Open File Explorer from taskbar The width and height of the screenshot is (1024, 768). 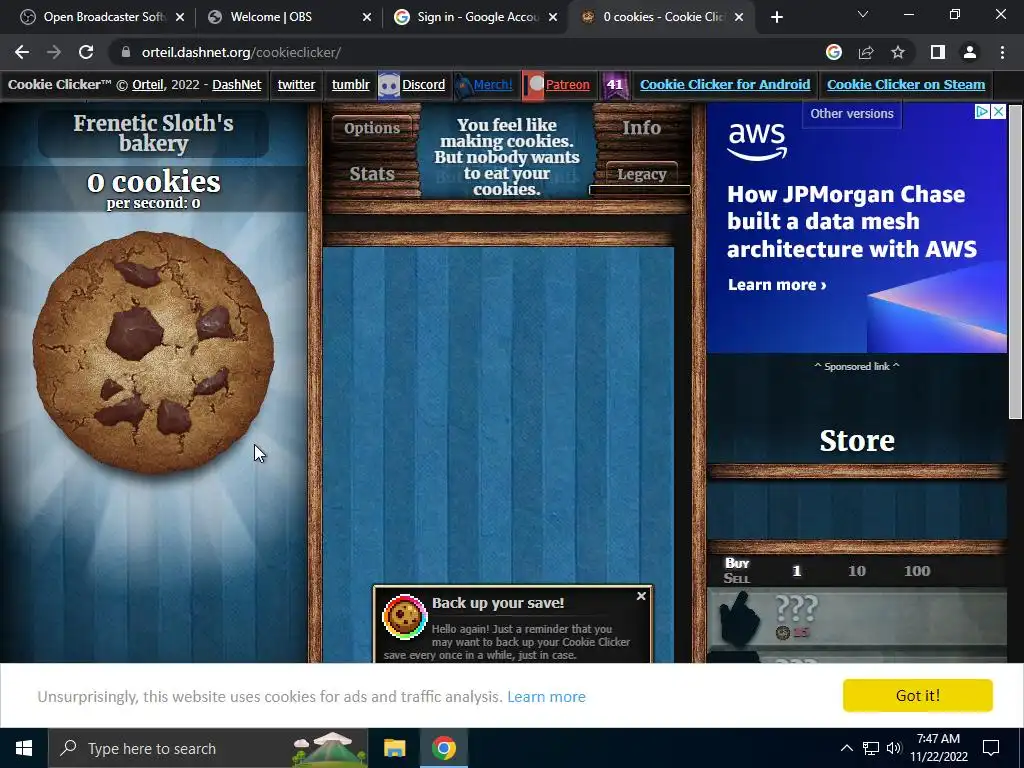click(394, 748)
